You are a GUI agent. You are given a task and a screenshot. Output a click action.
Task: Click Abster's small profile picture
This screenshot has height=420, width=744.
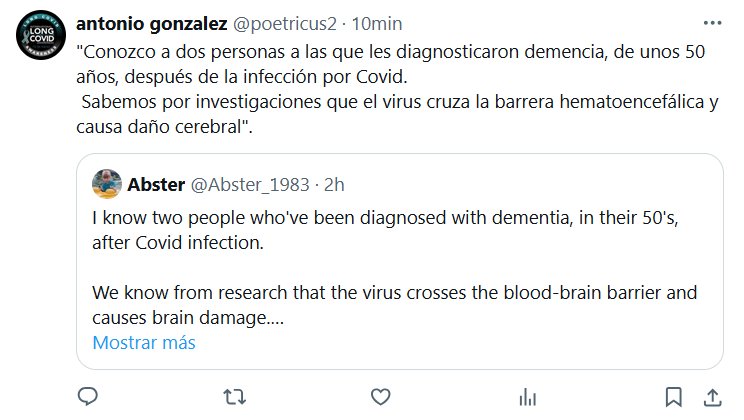click(x=107, y=184)
